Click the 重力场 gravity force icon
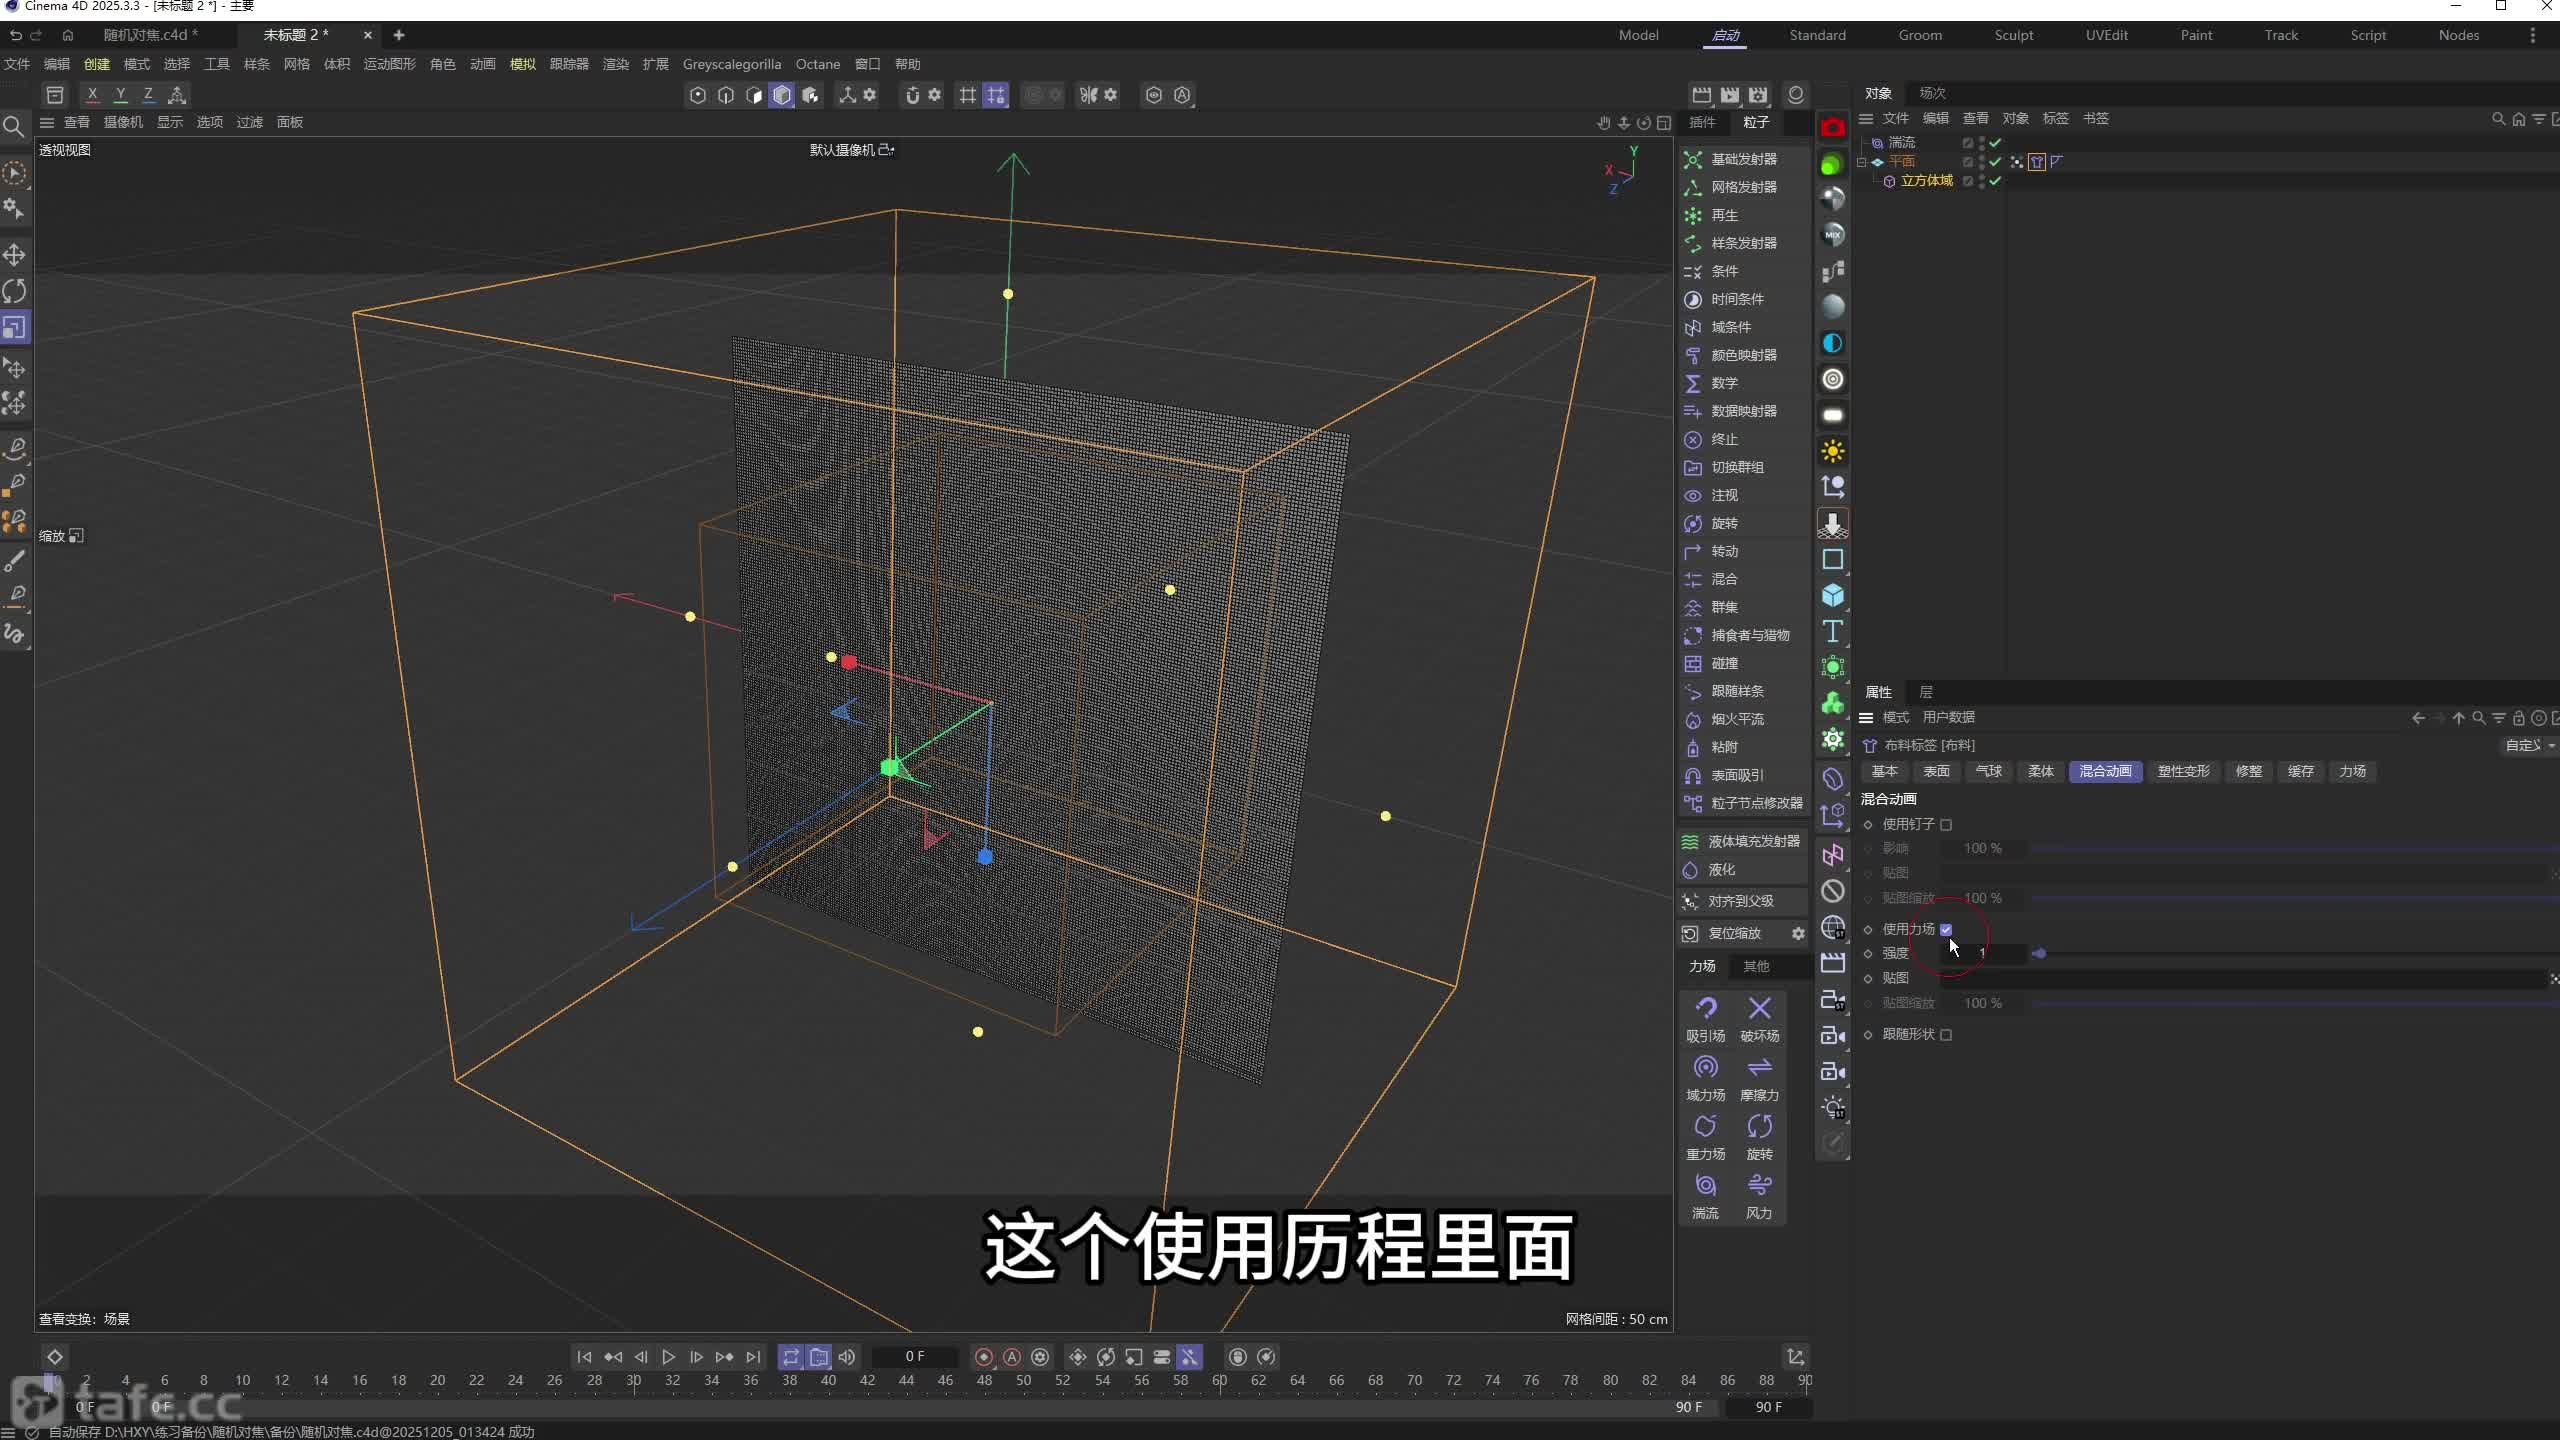This screenshot has width=2560, height=1440. coord(1705,1127)
